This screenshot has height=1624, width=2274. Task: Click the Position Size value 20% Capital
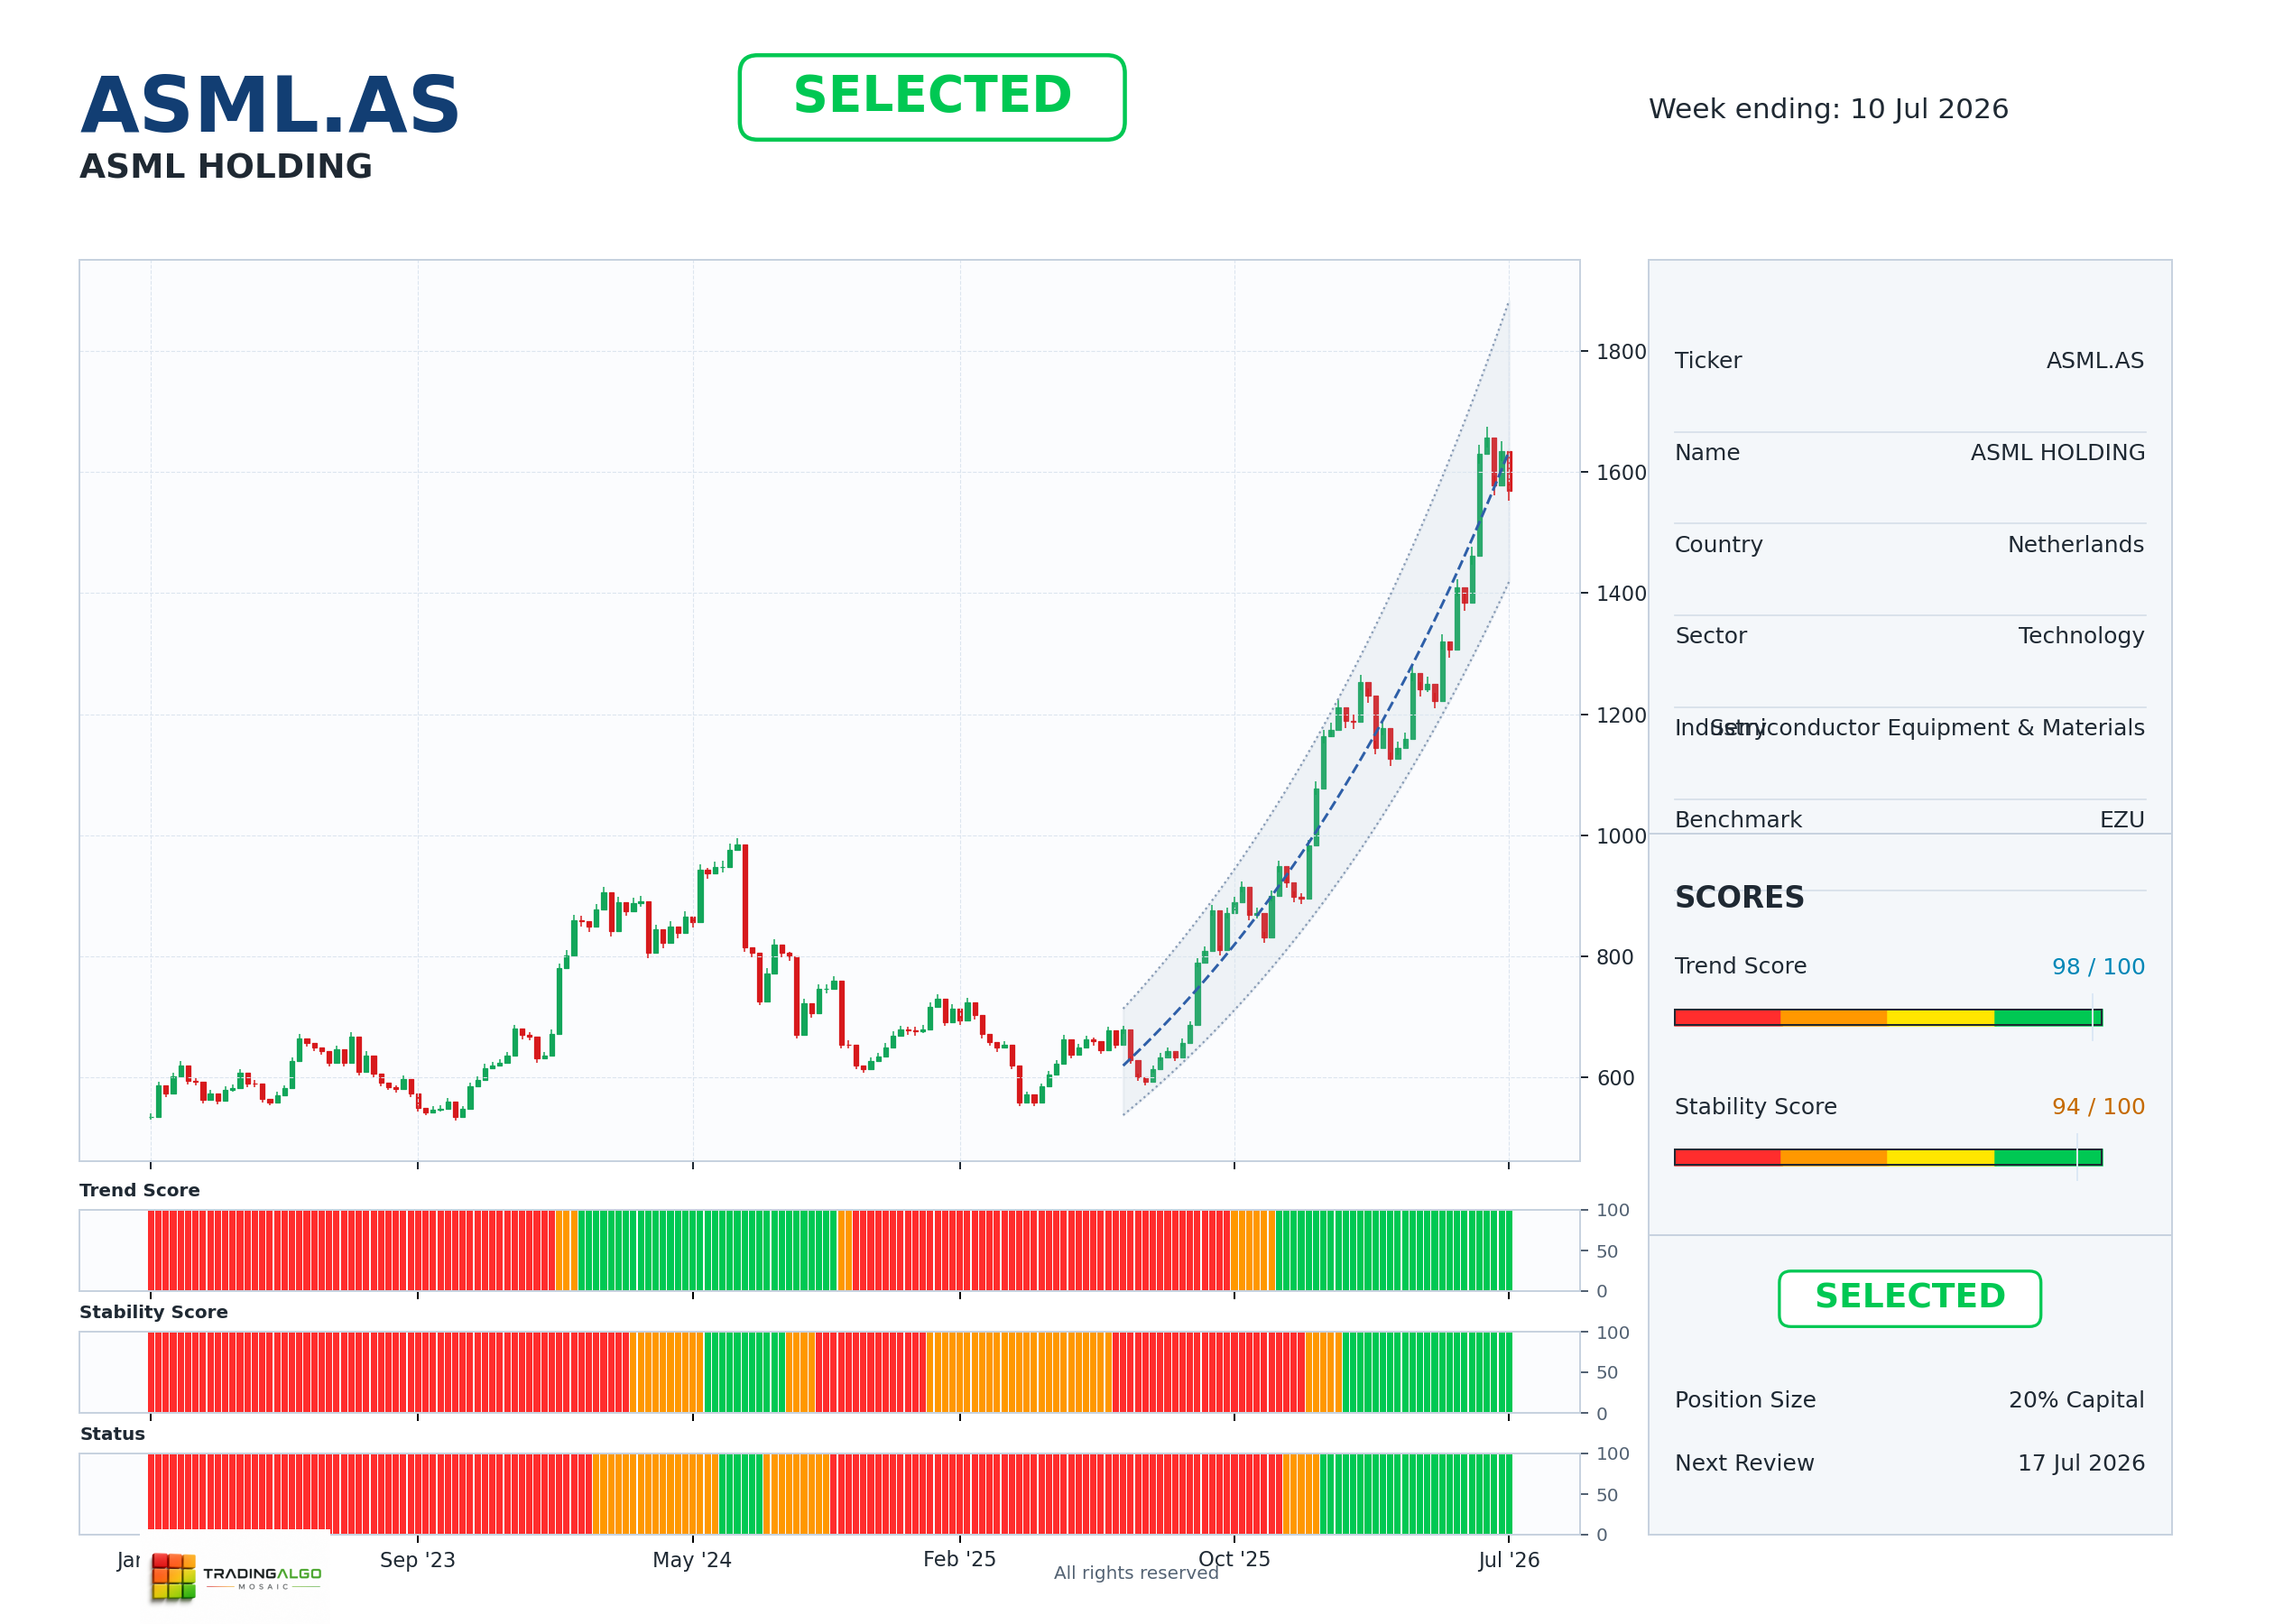click(x=2076, y=1400)
